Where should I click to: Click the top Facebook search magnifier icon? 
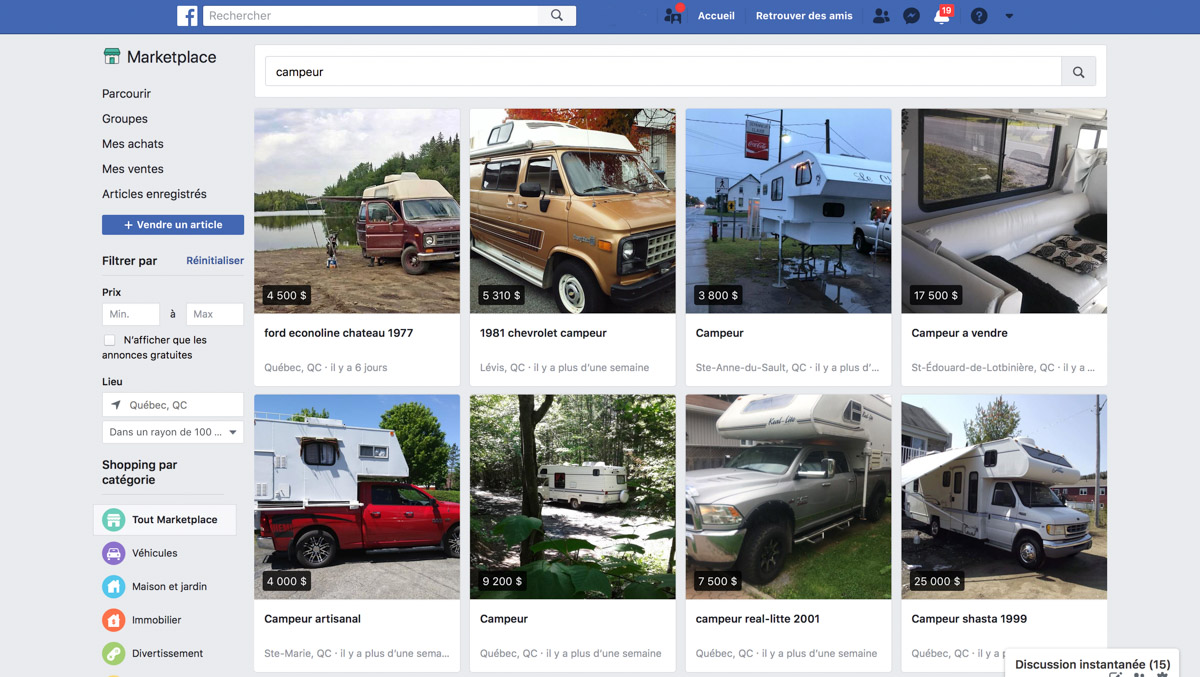(x=557, y=16)
